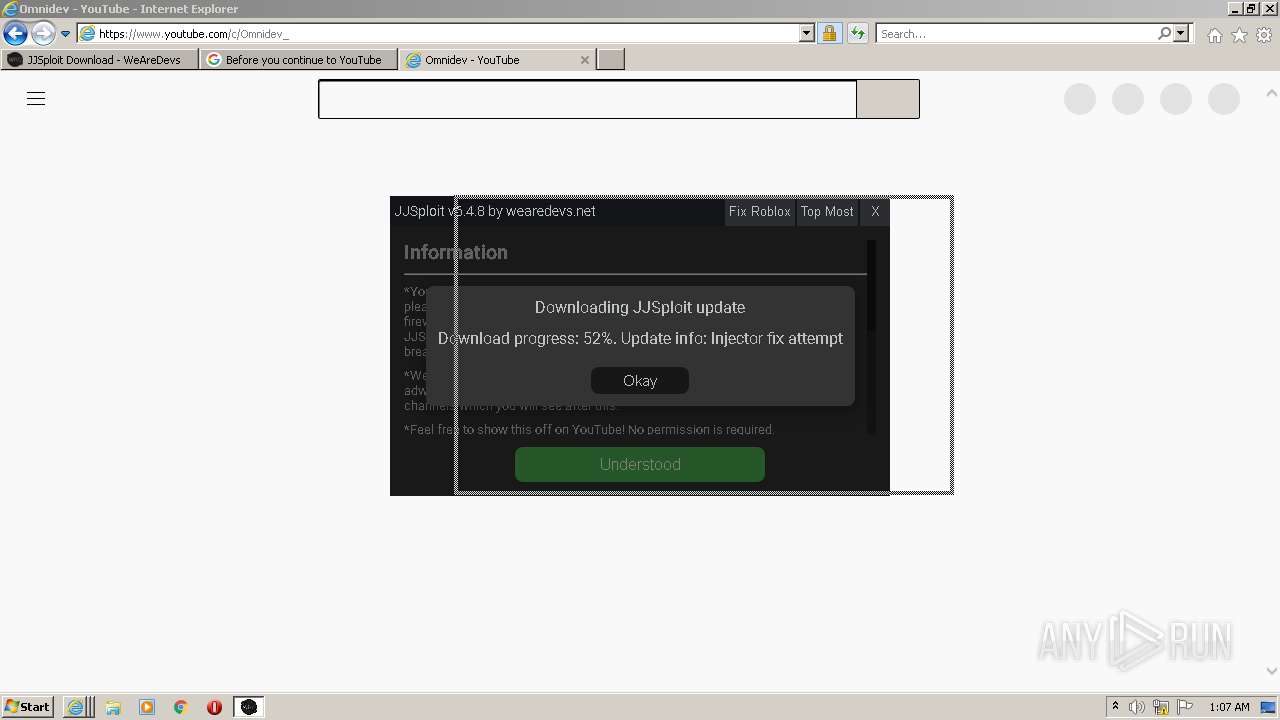Open the media player taskbar icon
The height and width of the screenshot is (720, 1280).
click(147, 707)
